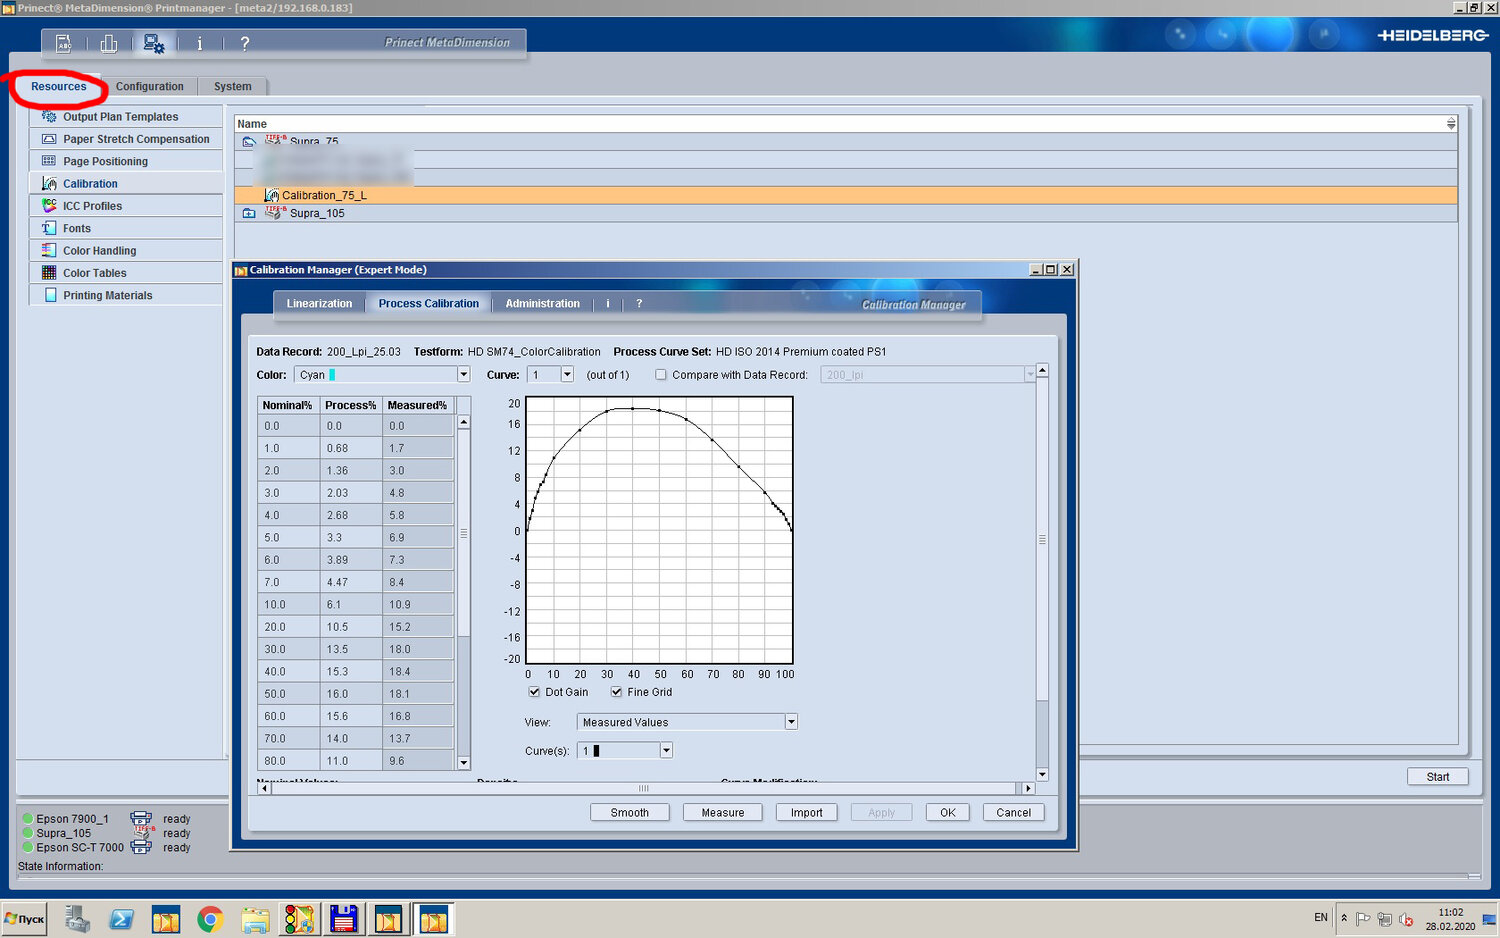Open the Process Calibration tab
The image size is (1500, 938).
pyautogui.click(x=429, y=304)
